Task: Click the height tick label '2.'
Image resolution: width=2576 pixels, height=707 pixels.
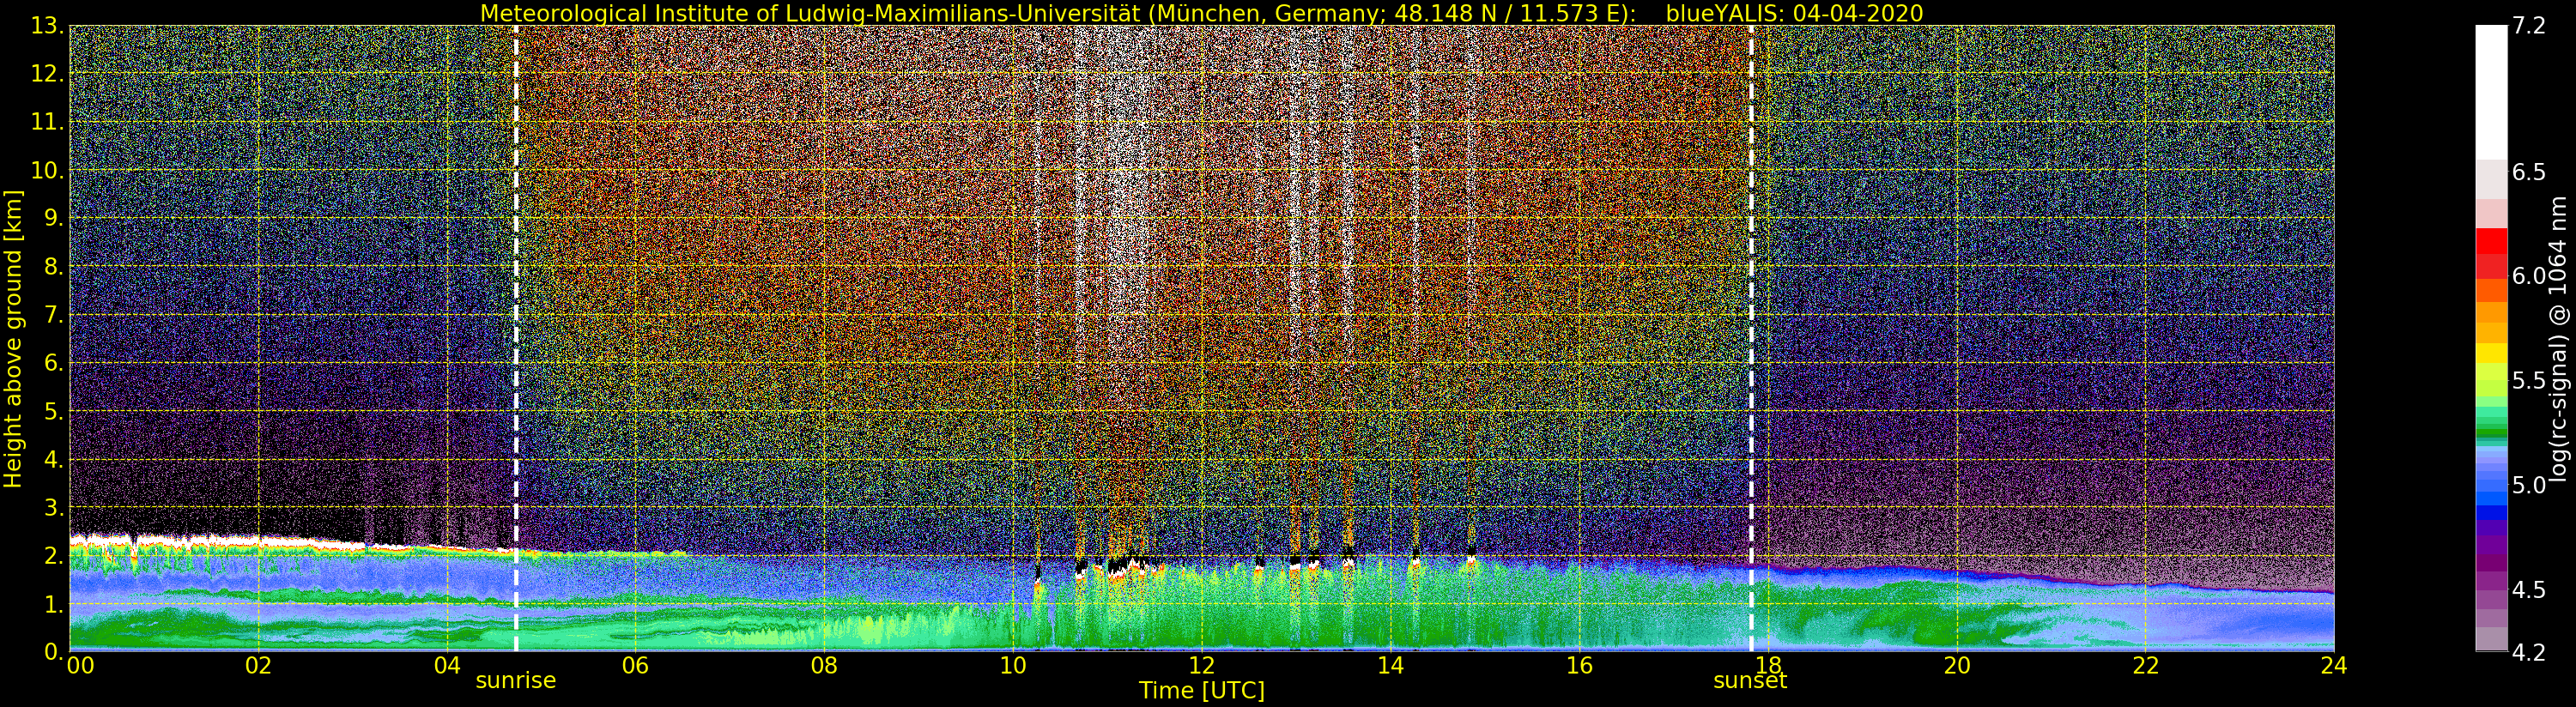Action: [x=53, y=556]
